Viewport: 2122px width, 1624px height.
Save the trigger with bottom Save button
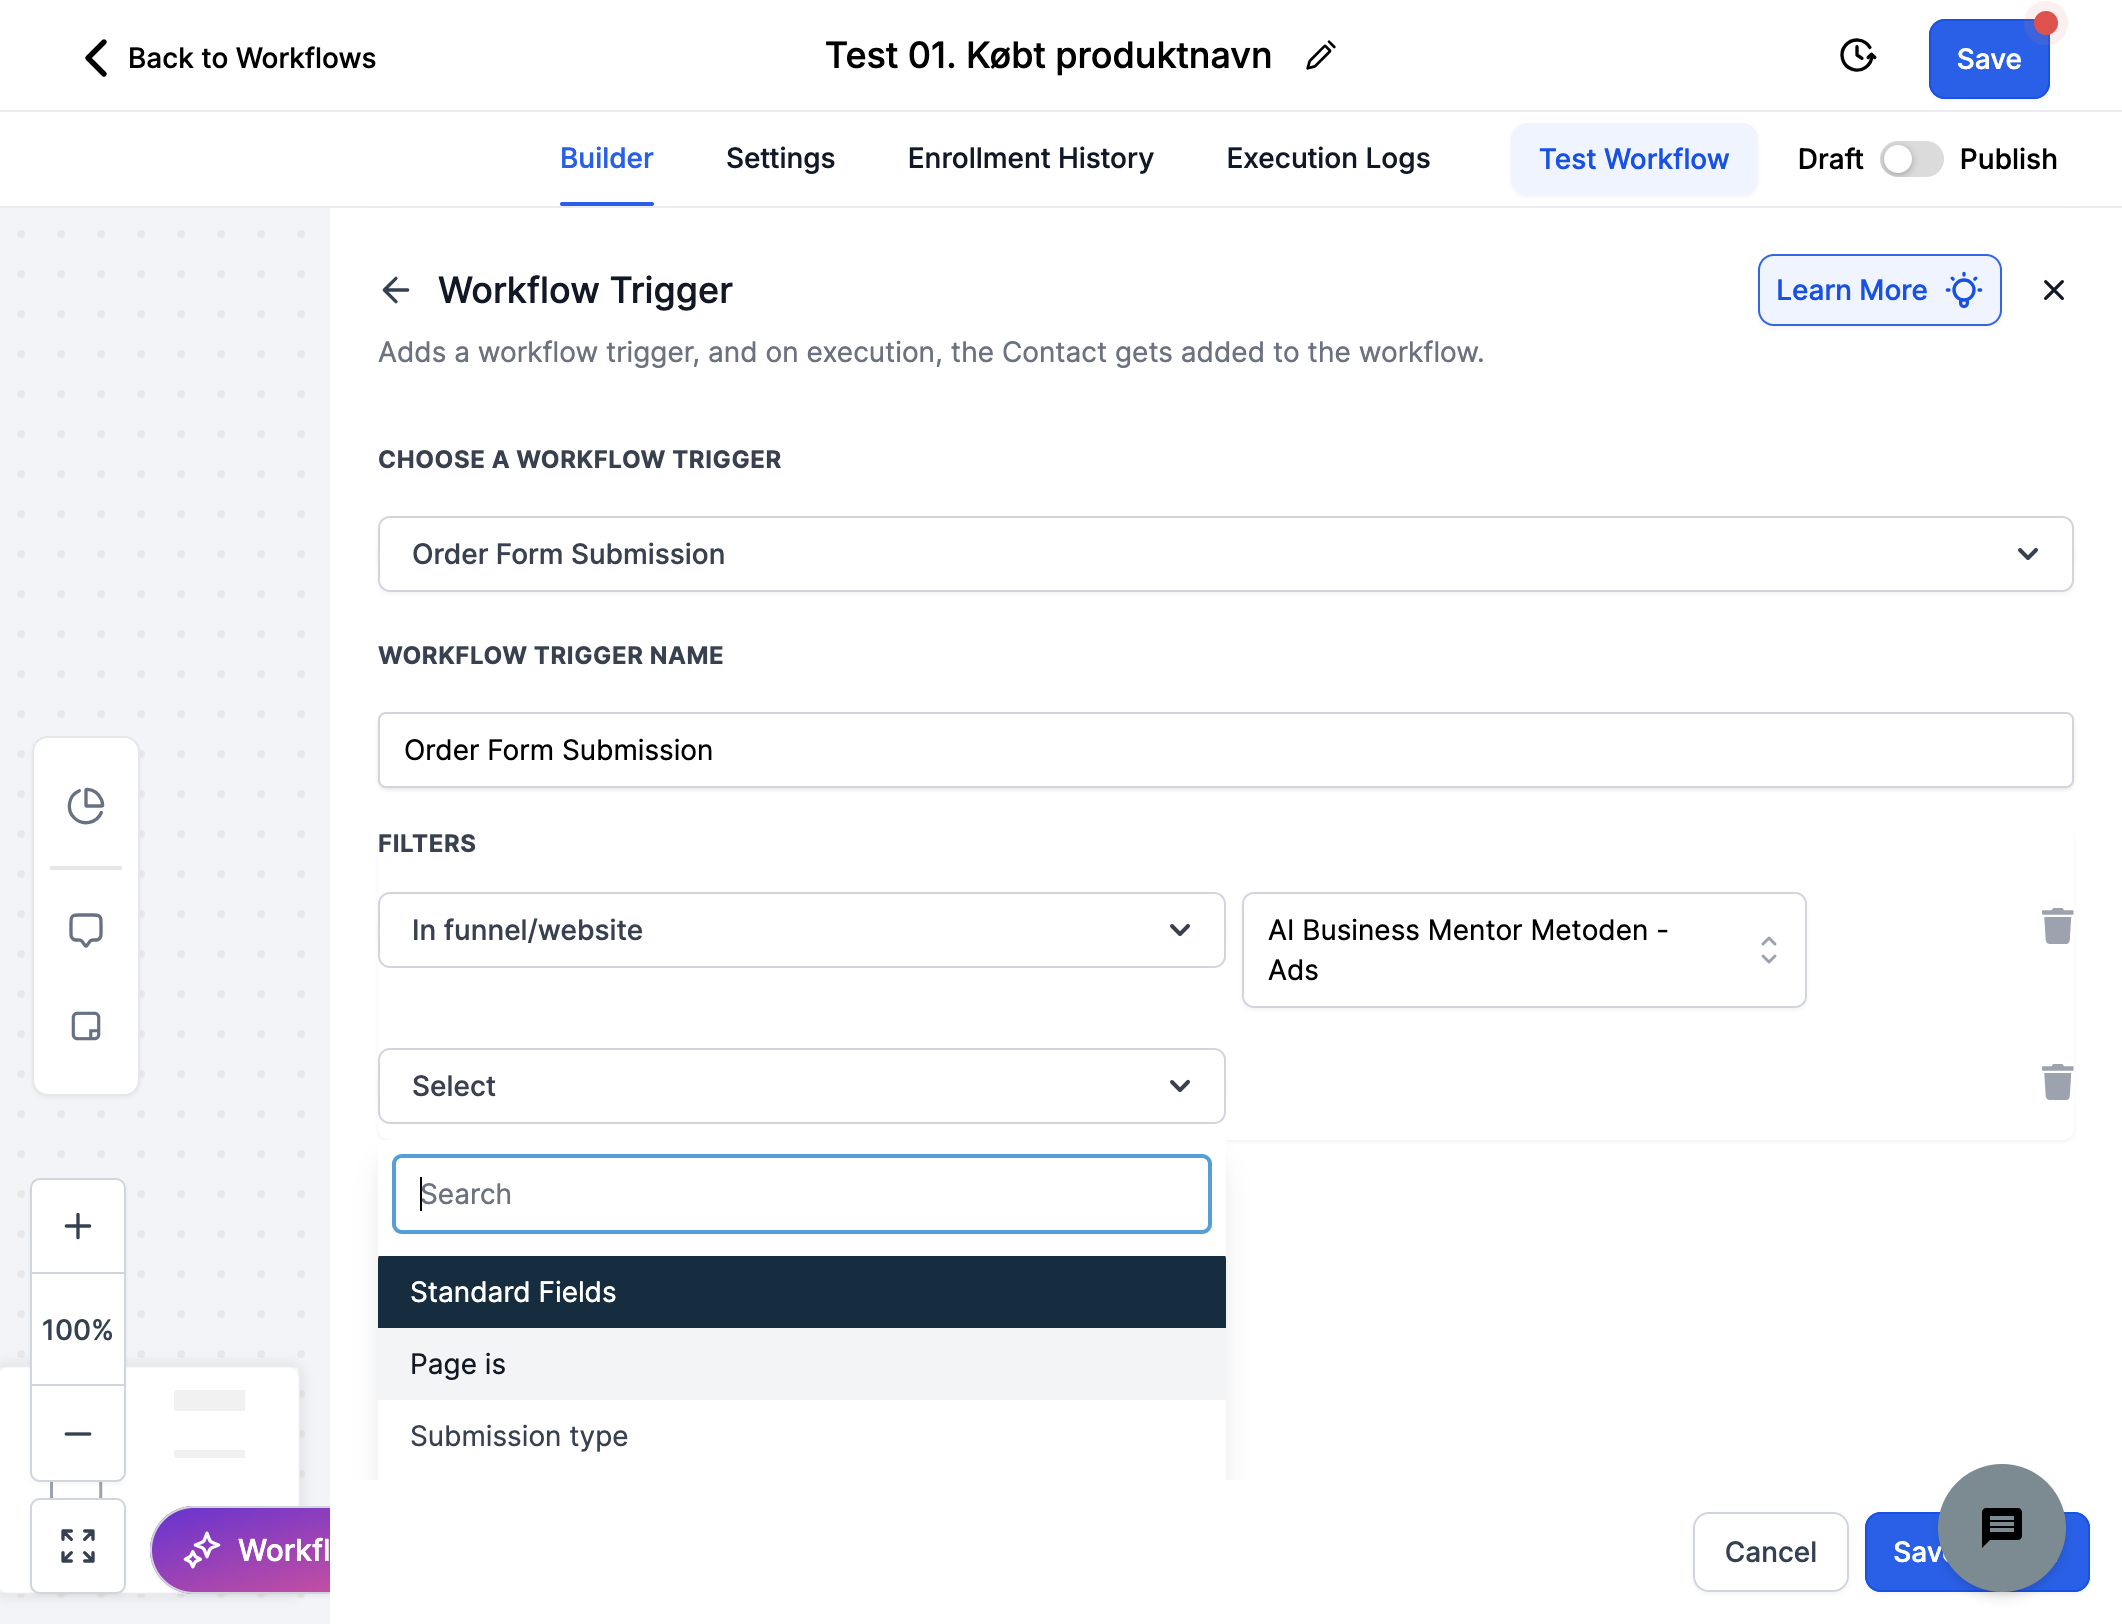pyautogui.click(x=1905, y=1552)
